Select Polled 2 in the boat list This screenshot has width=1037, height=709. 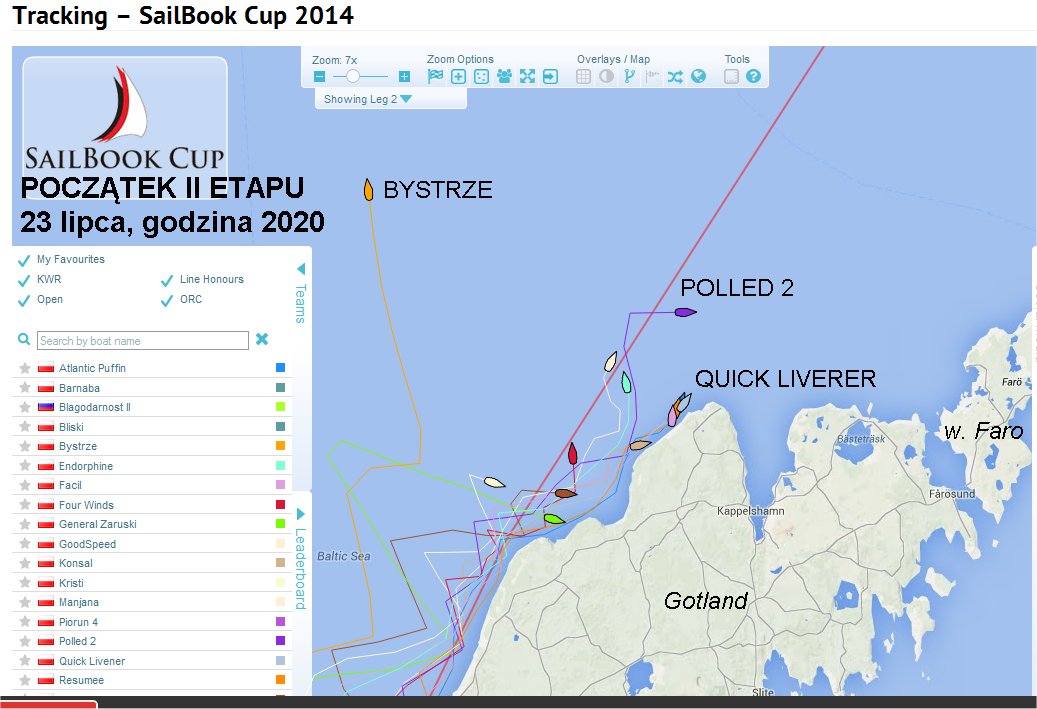pyautogui.click(x=78, y=641)
